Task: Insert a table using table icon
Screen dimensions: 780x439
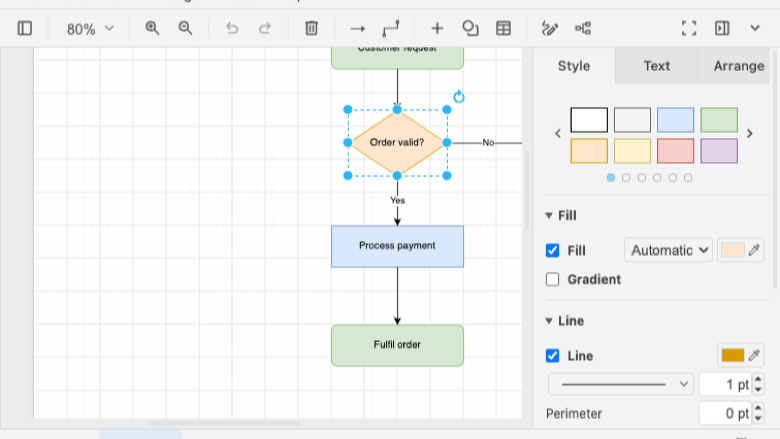Action: [x=503, y=28]
